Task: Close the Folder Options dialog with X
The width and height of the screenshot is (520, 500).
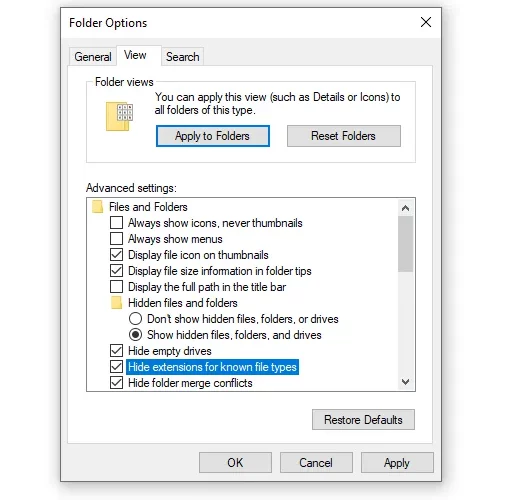Action: pos(426,22)
